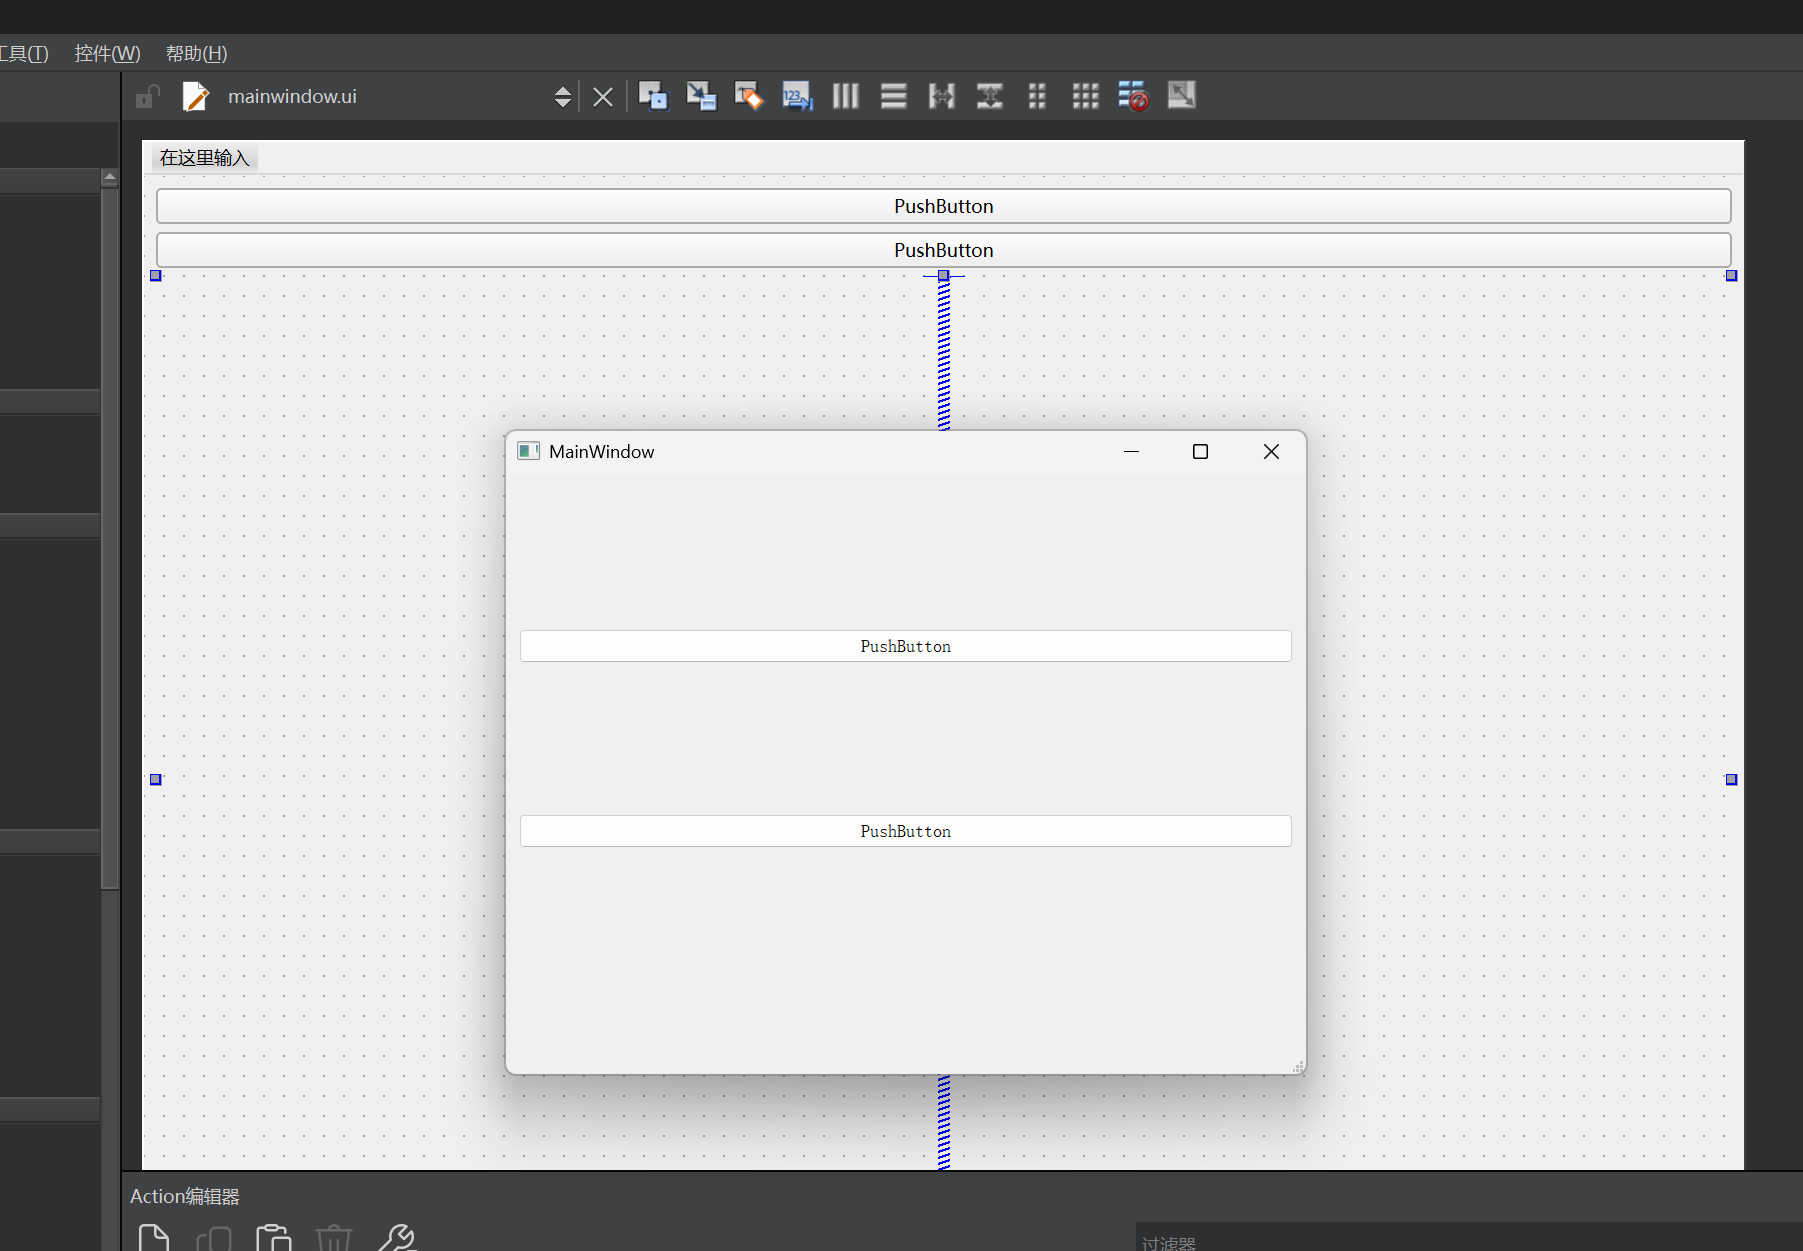Click the top-center selection handle on the form
1803x1251 pixels.
(x=943, y=275)
